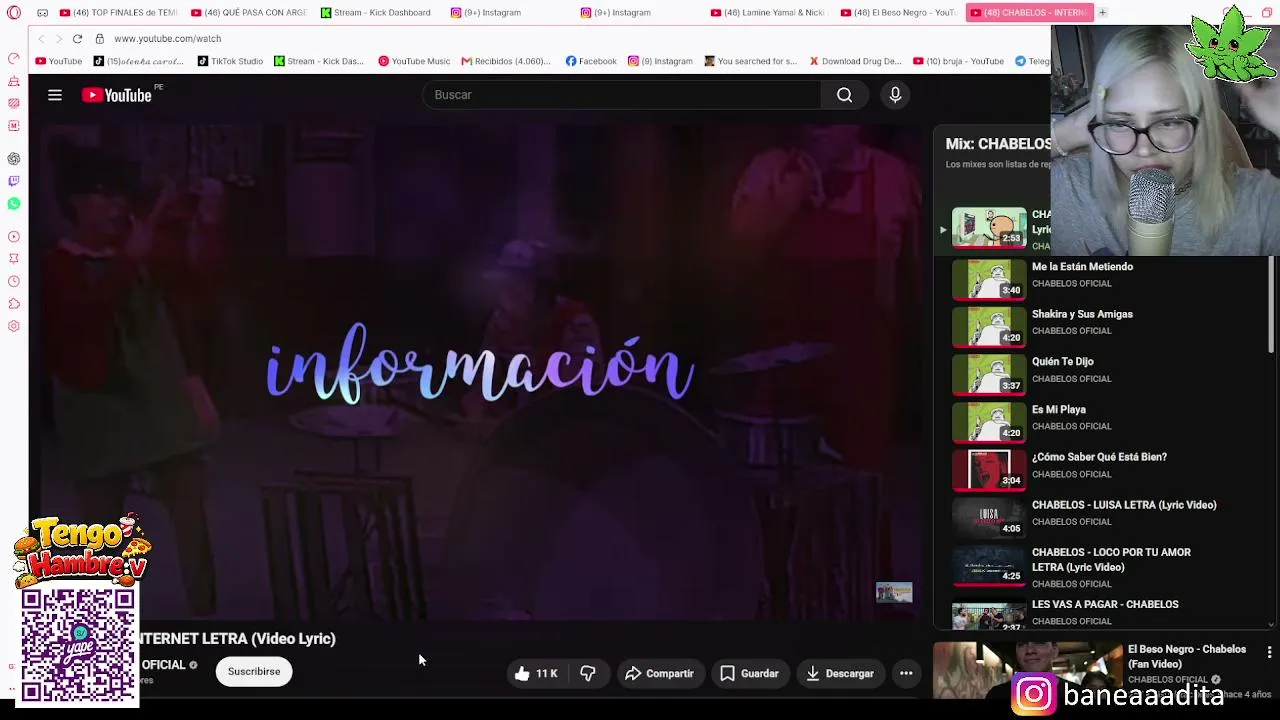Open the bruja - YouTube bookmark

958,61
